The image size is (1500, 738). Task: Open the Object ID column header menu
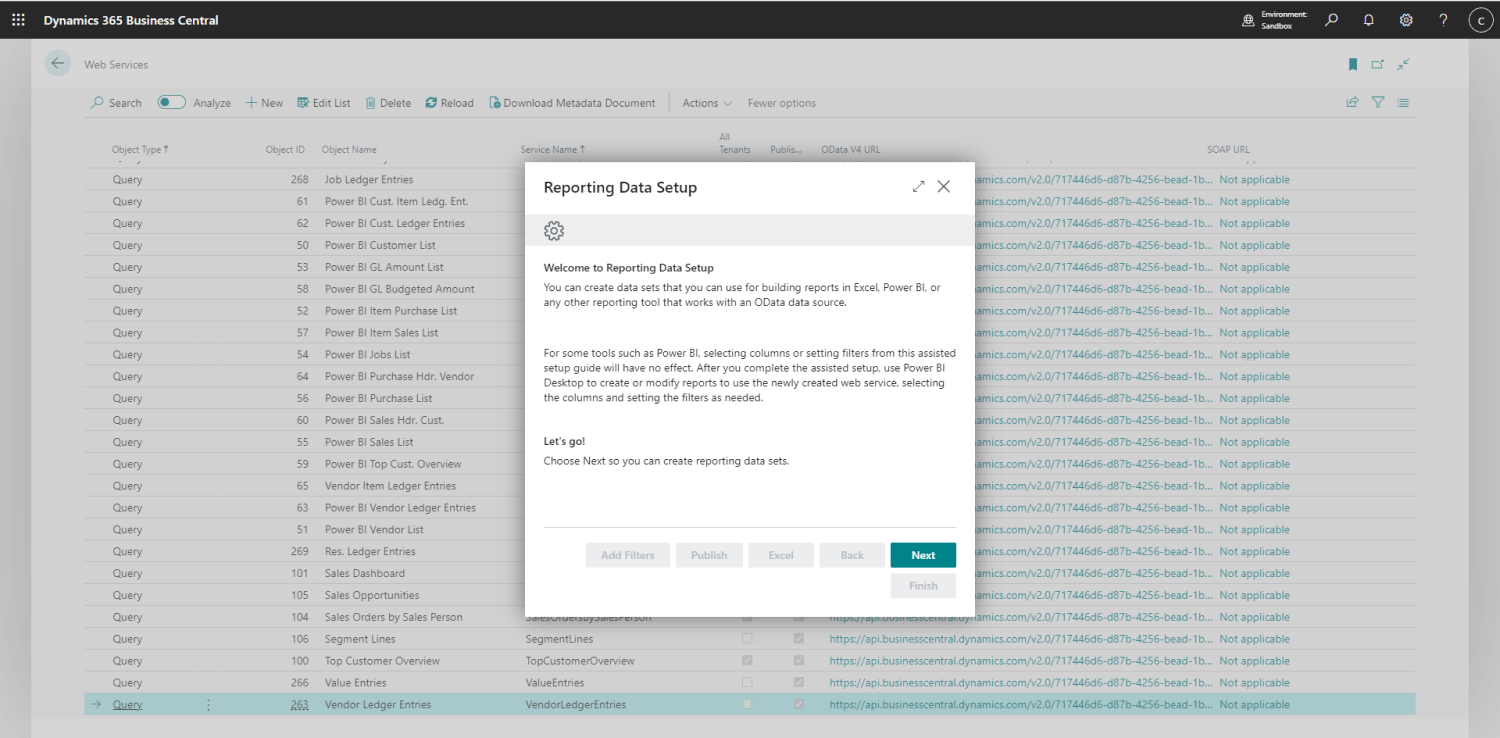(x=285, y=150)
